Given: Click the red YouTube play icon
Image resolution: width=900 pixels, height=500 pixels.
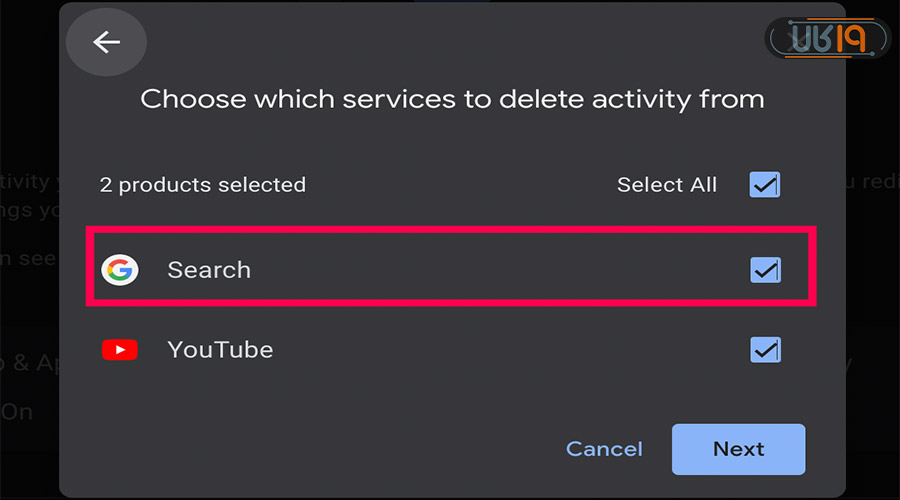Looking at the screenshot, I should [120, 350].
